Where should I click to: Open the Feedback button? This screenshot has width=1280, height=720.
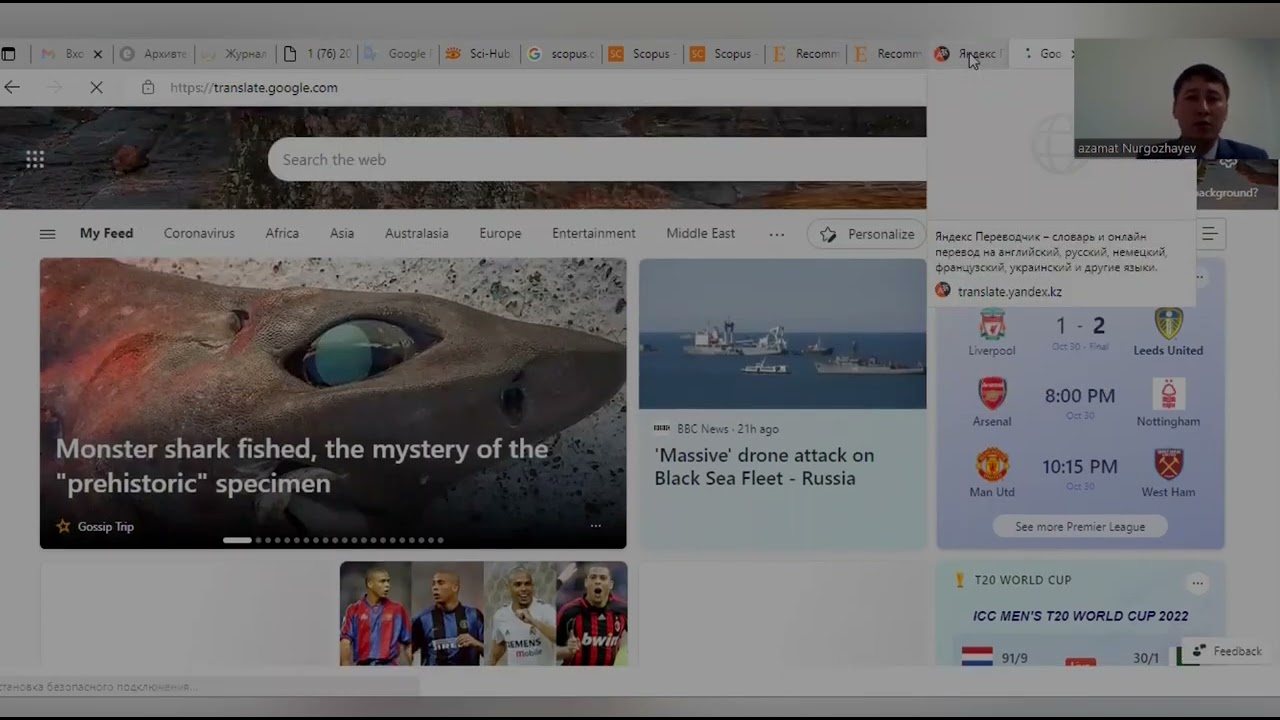pyautogui.click(x=1227, y=651)
